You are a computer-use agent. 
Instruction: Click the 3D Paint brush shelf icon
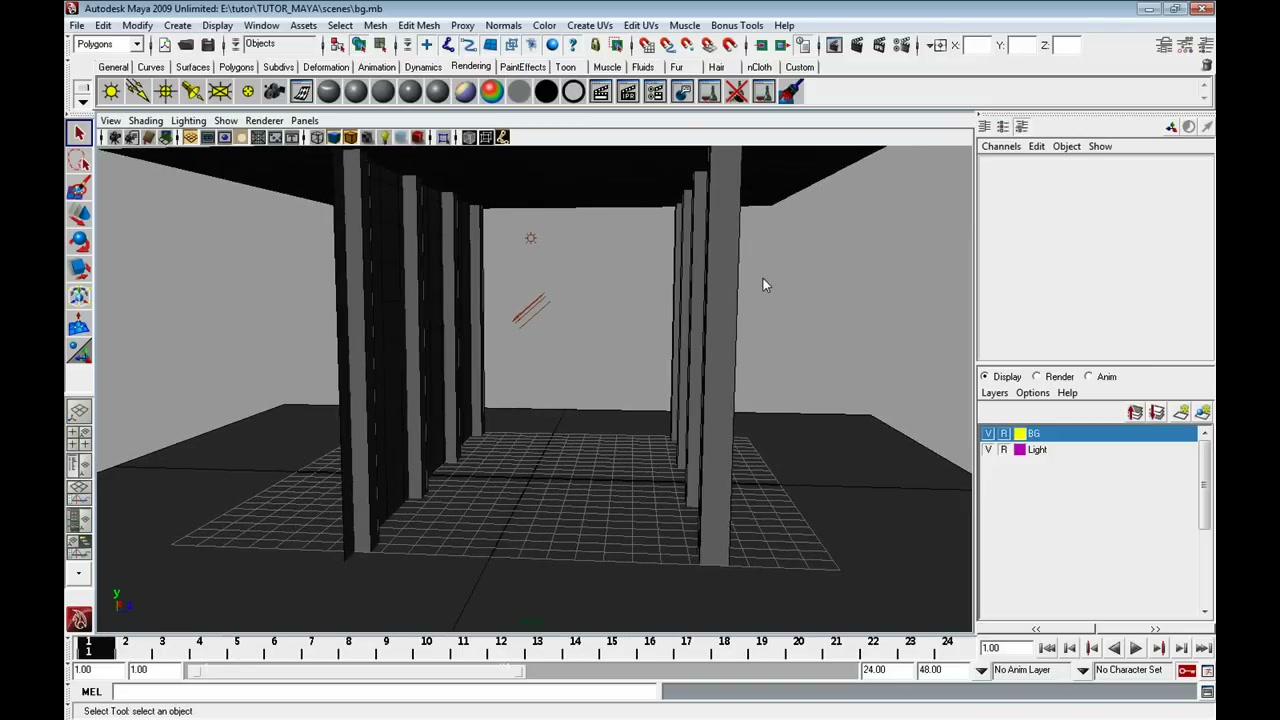point(791,92)
